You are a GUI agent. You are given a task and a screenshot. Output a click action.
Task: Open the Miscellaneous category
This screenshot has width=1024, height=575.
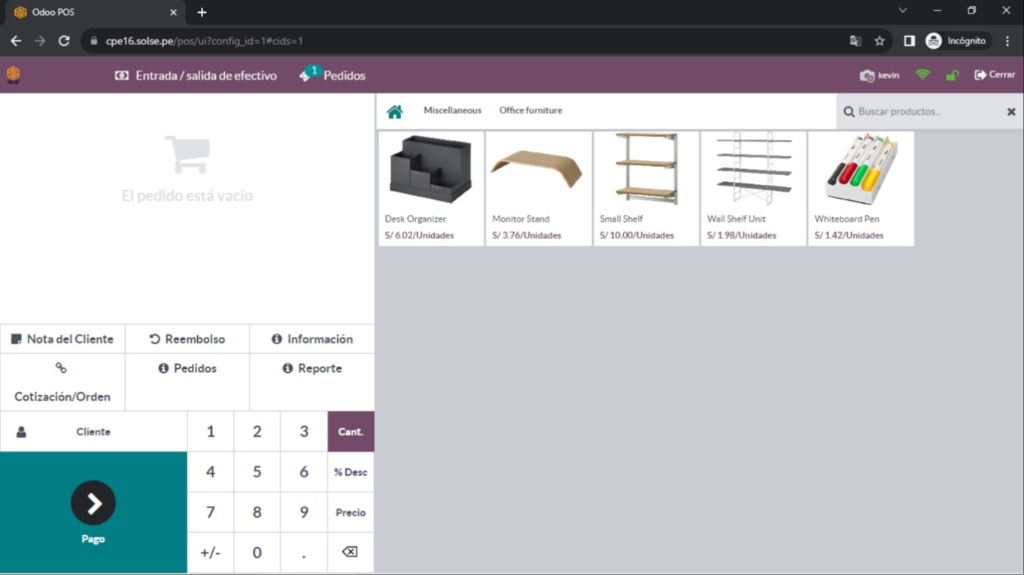point(452,111)
